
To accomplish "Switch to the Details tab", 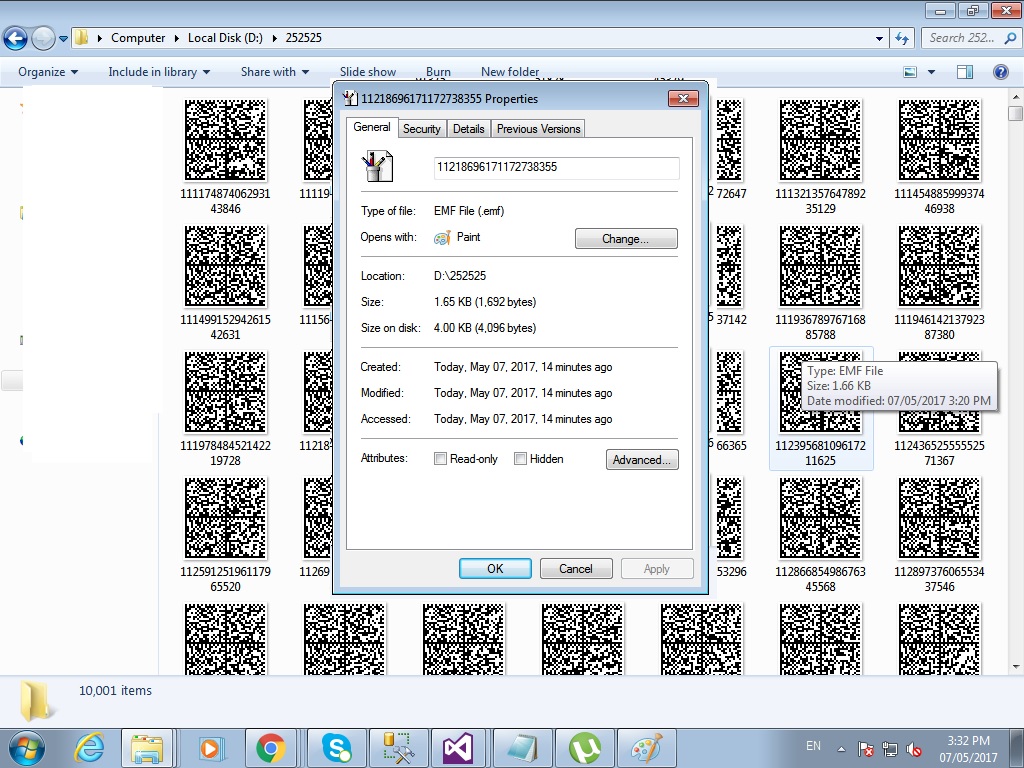I will [x=469, y=129].
